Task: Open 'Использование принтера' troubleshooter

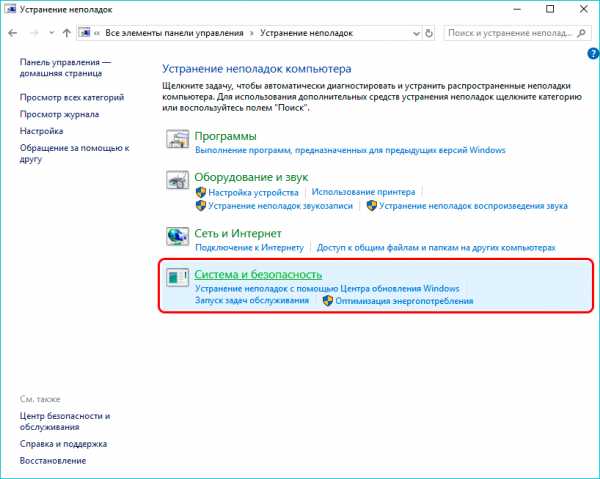Action: [363, 192]
